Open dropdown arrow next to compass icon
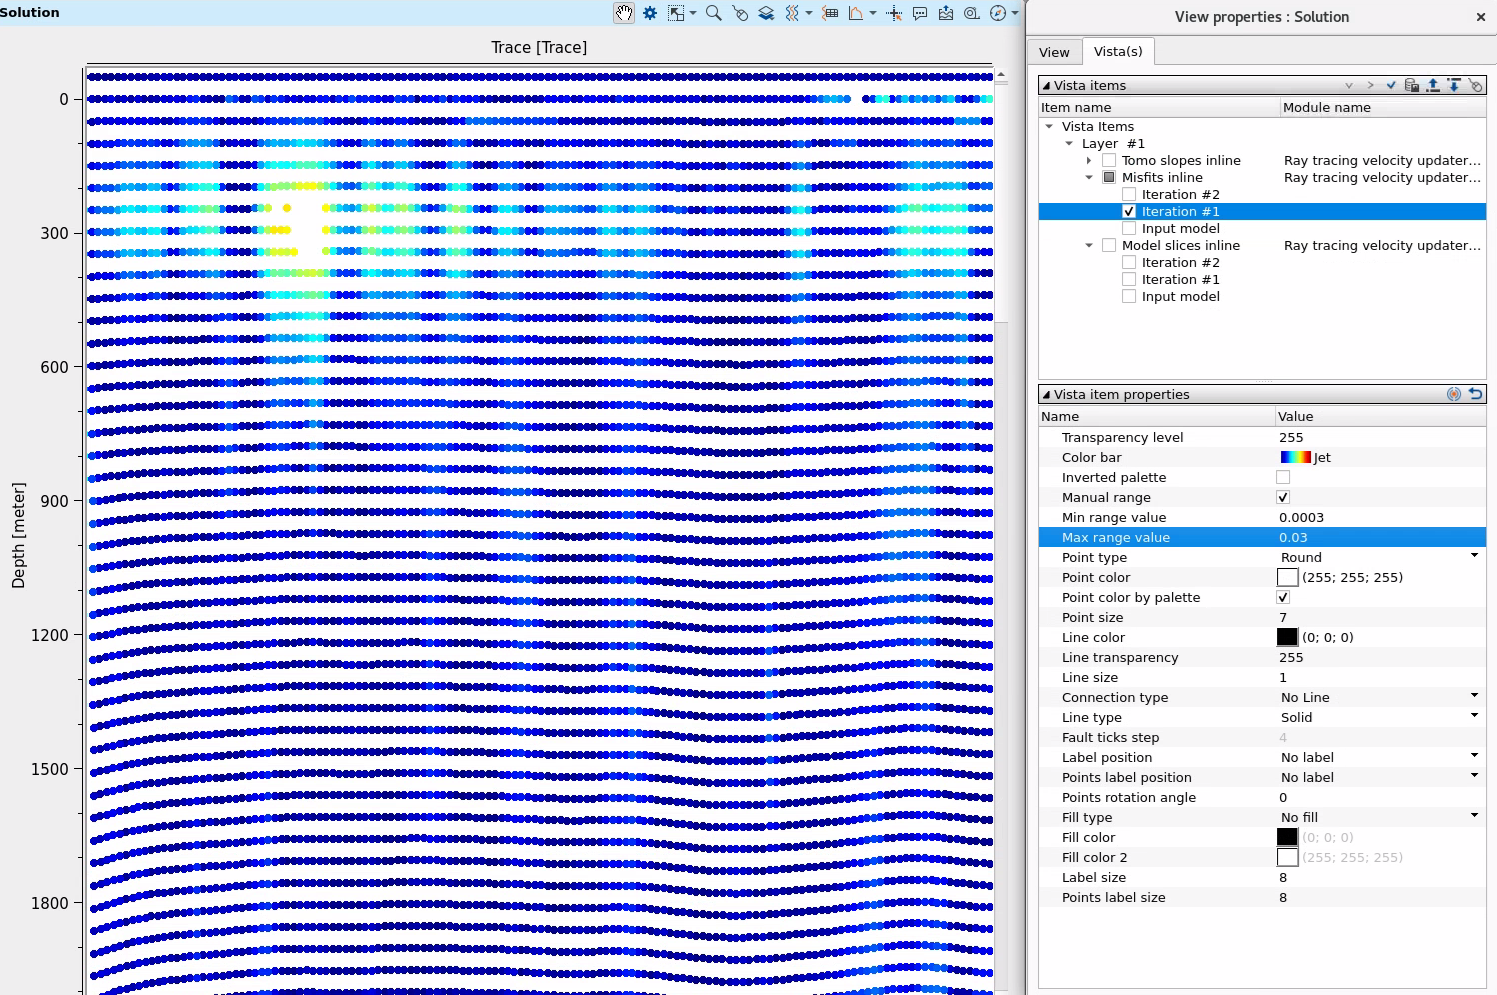Image resolution: width=1497 pixels, height=995 pixels. (x=1015, y=13)
